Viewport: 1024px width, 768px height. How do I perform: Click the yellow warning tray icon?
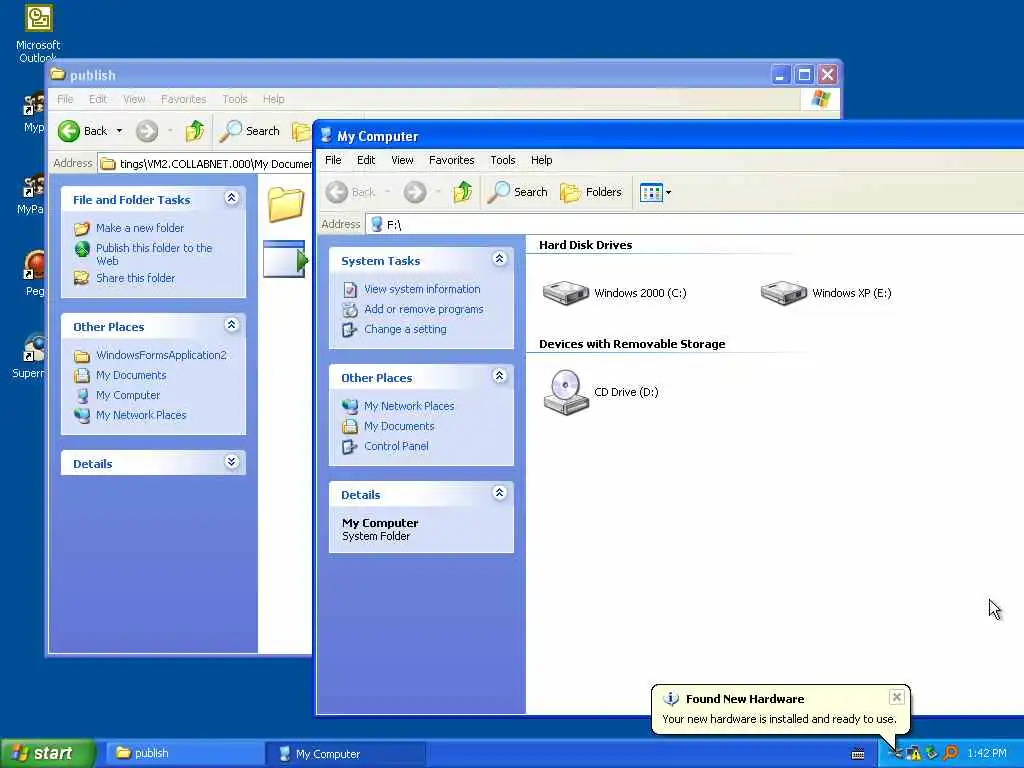click(x=914, y=754)
